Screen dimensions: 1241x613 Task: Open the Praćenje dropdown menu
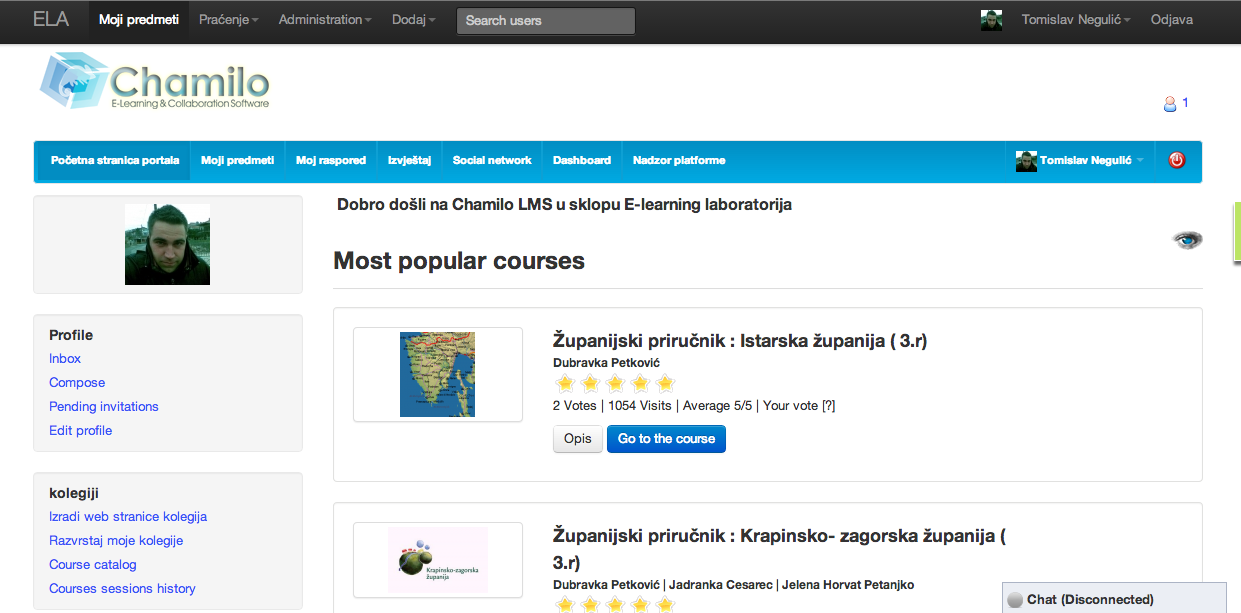point(228,20)
